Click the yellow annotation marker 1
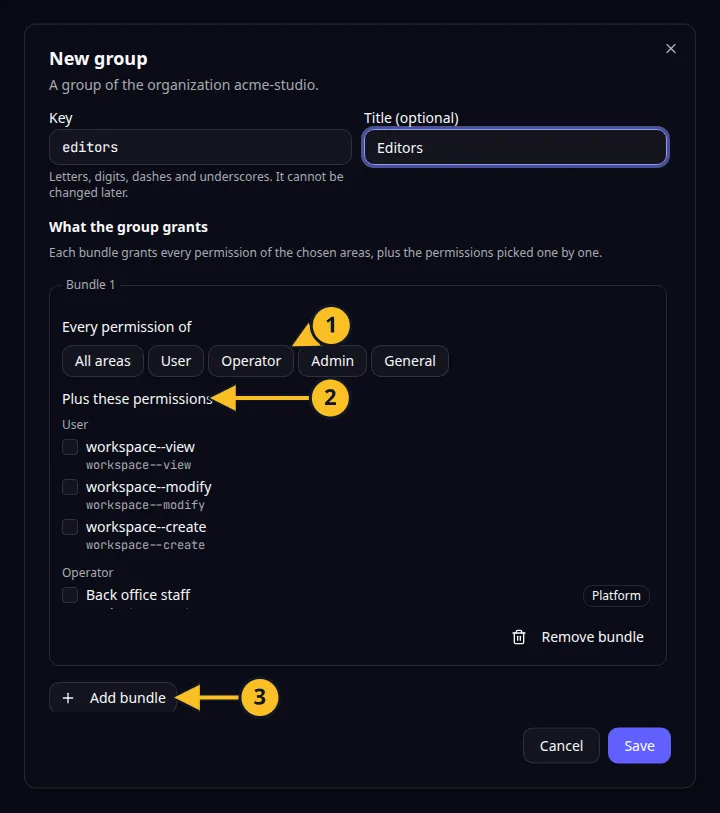 [331, 326]
